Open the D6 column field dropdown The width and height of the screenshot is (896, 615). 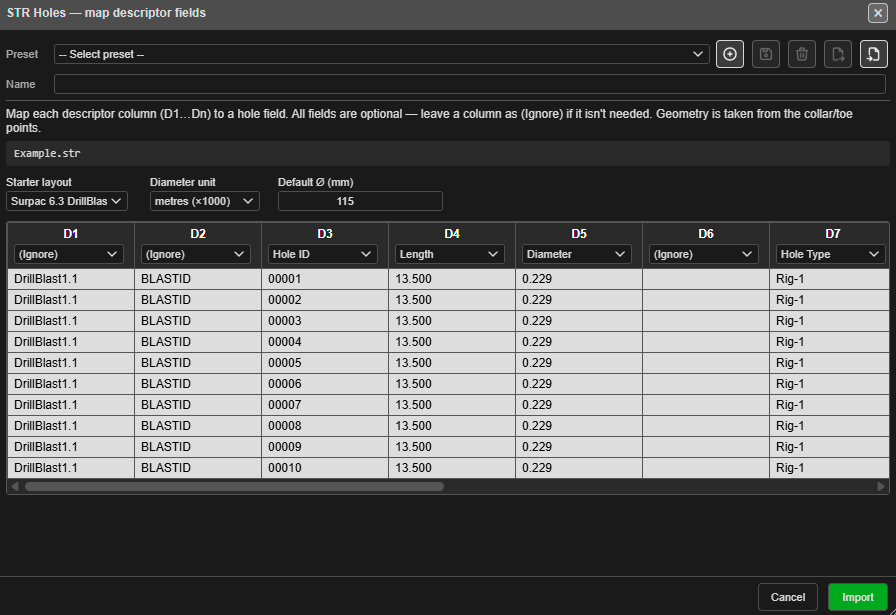pyautogui.click(x=703, y=254)
